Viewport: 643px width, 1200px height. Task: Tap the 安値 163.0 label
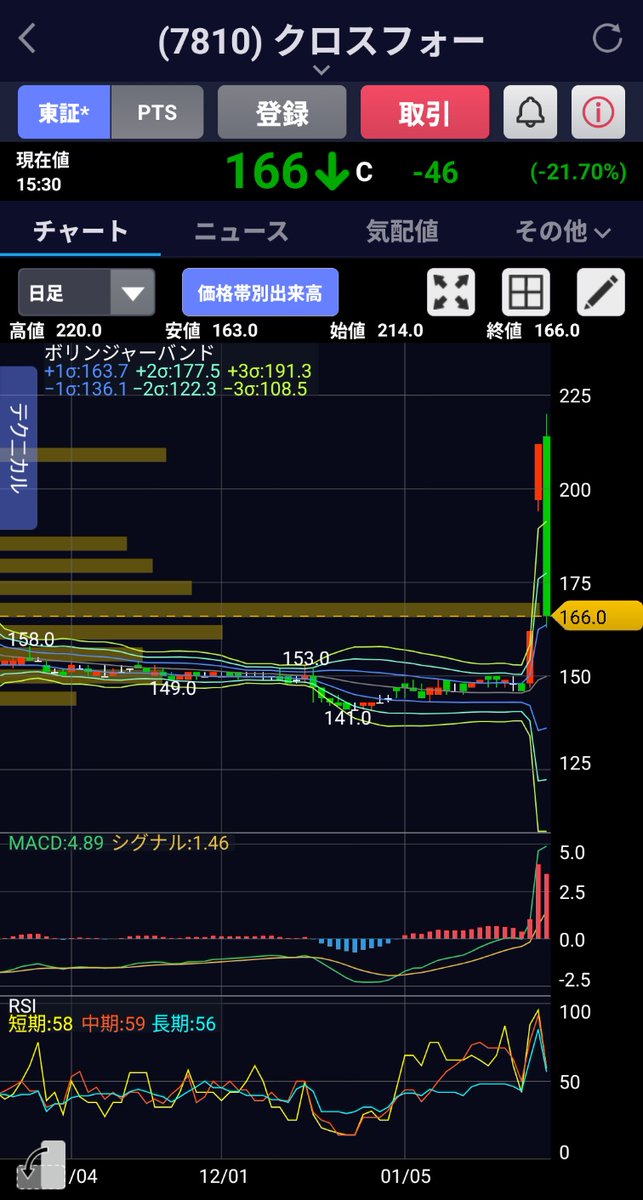(x=210, y=331)
